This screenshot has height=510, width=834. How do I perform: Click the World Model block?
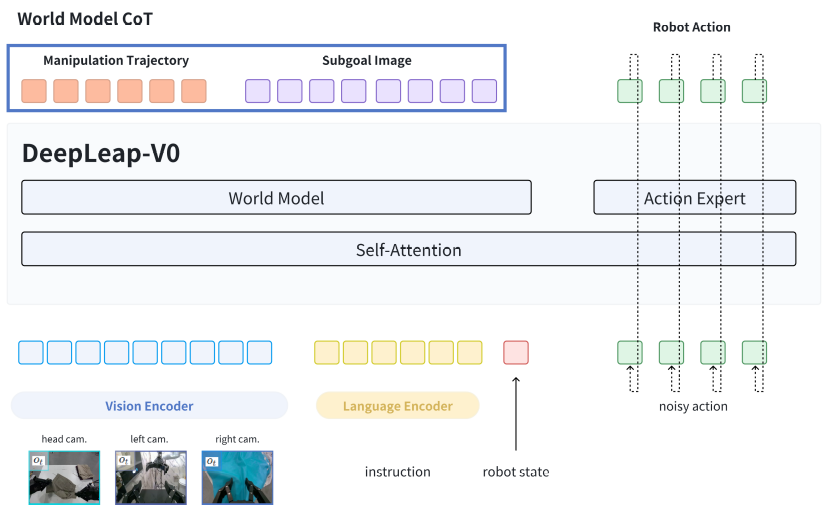(x=276, y=198)
